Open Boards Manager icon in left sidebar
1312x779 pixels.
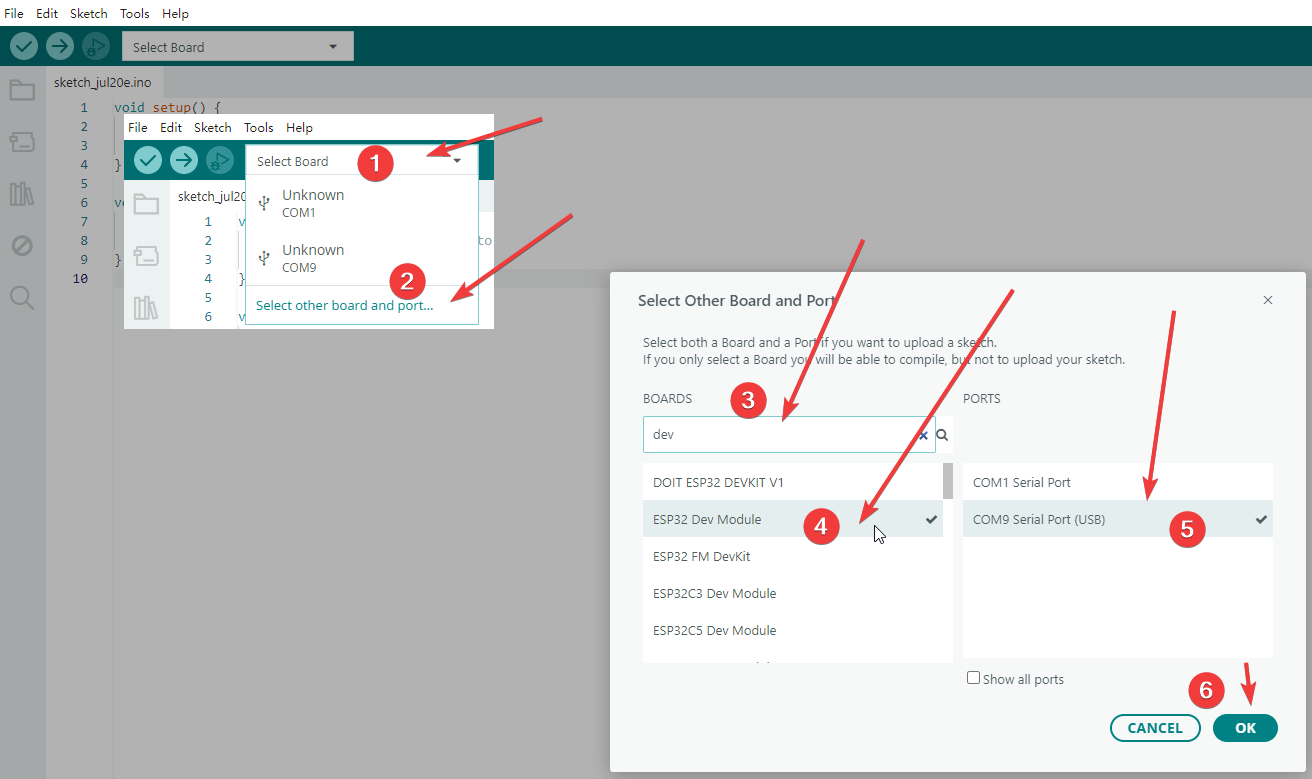22,142
